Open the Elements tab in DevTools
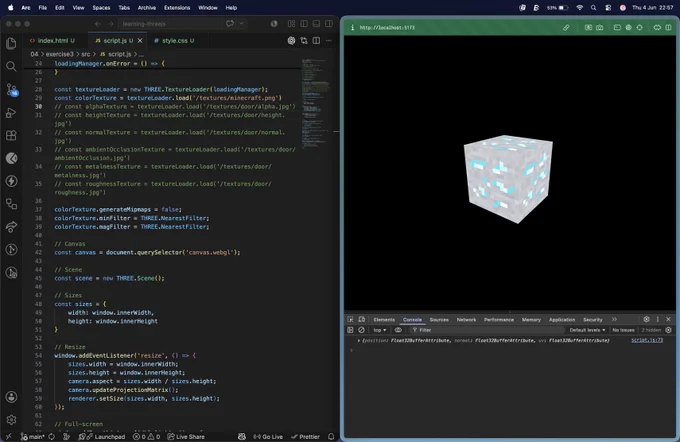 coord(384,320)
